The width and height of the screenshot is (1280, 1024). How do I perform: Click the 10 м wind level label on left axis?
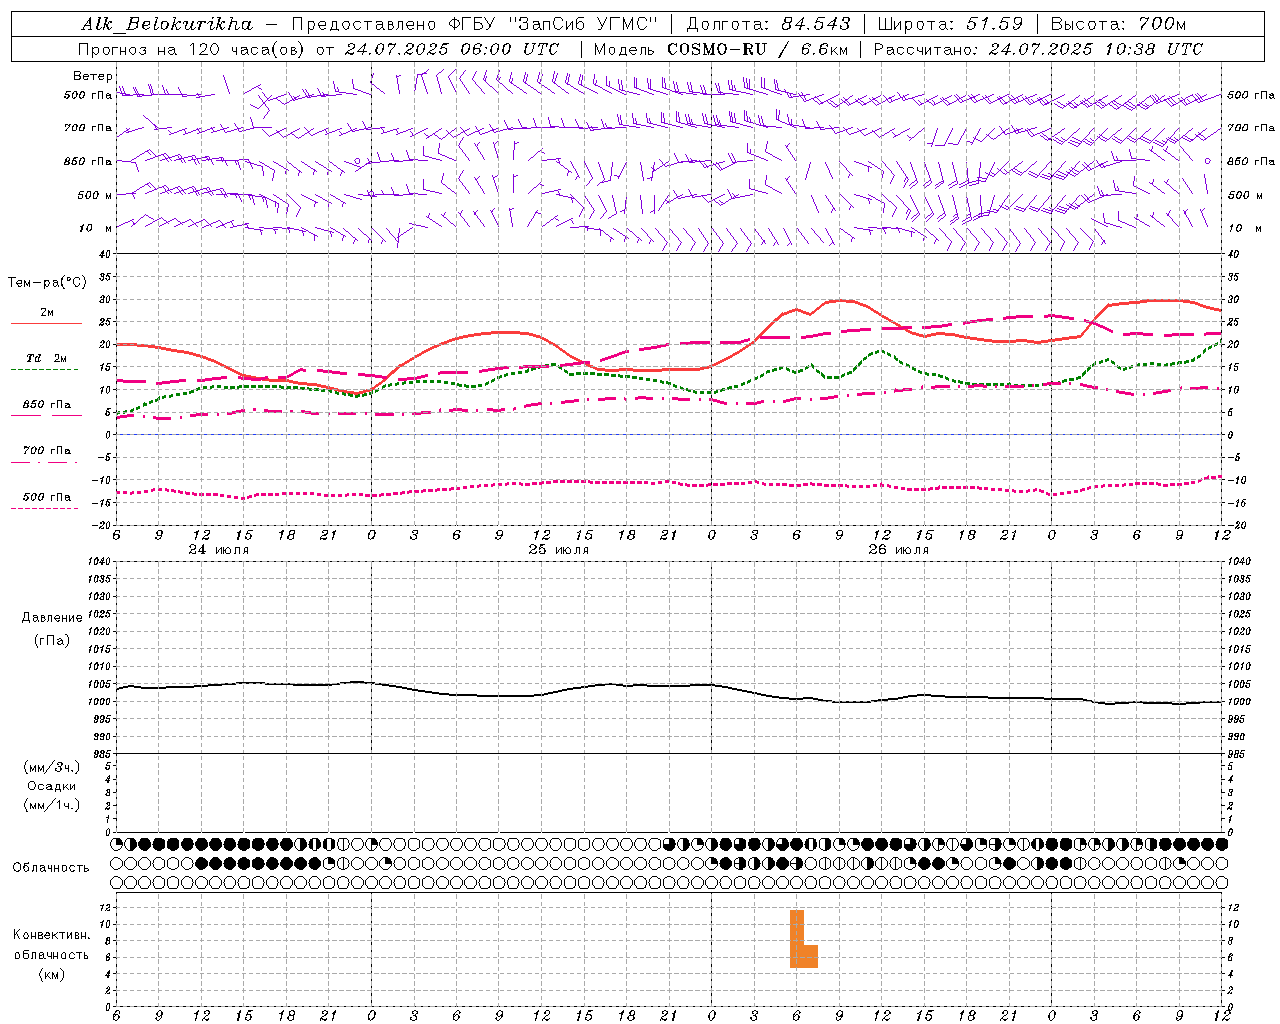(x=96, y=228)
